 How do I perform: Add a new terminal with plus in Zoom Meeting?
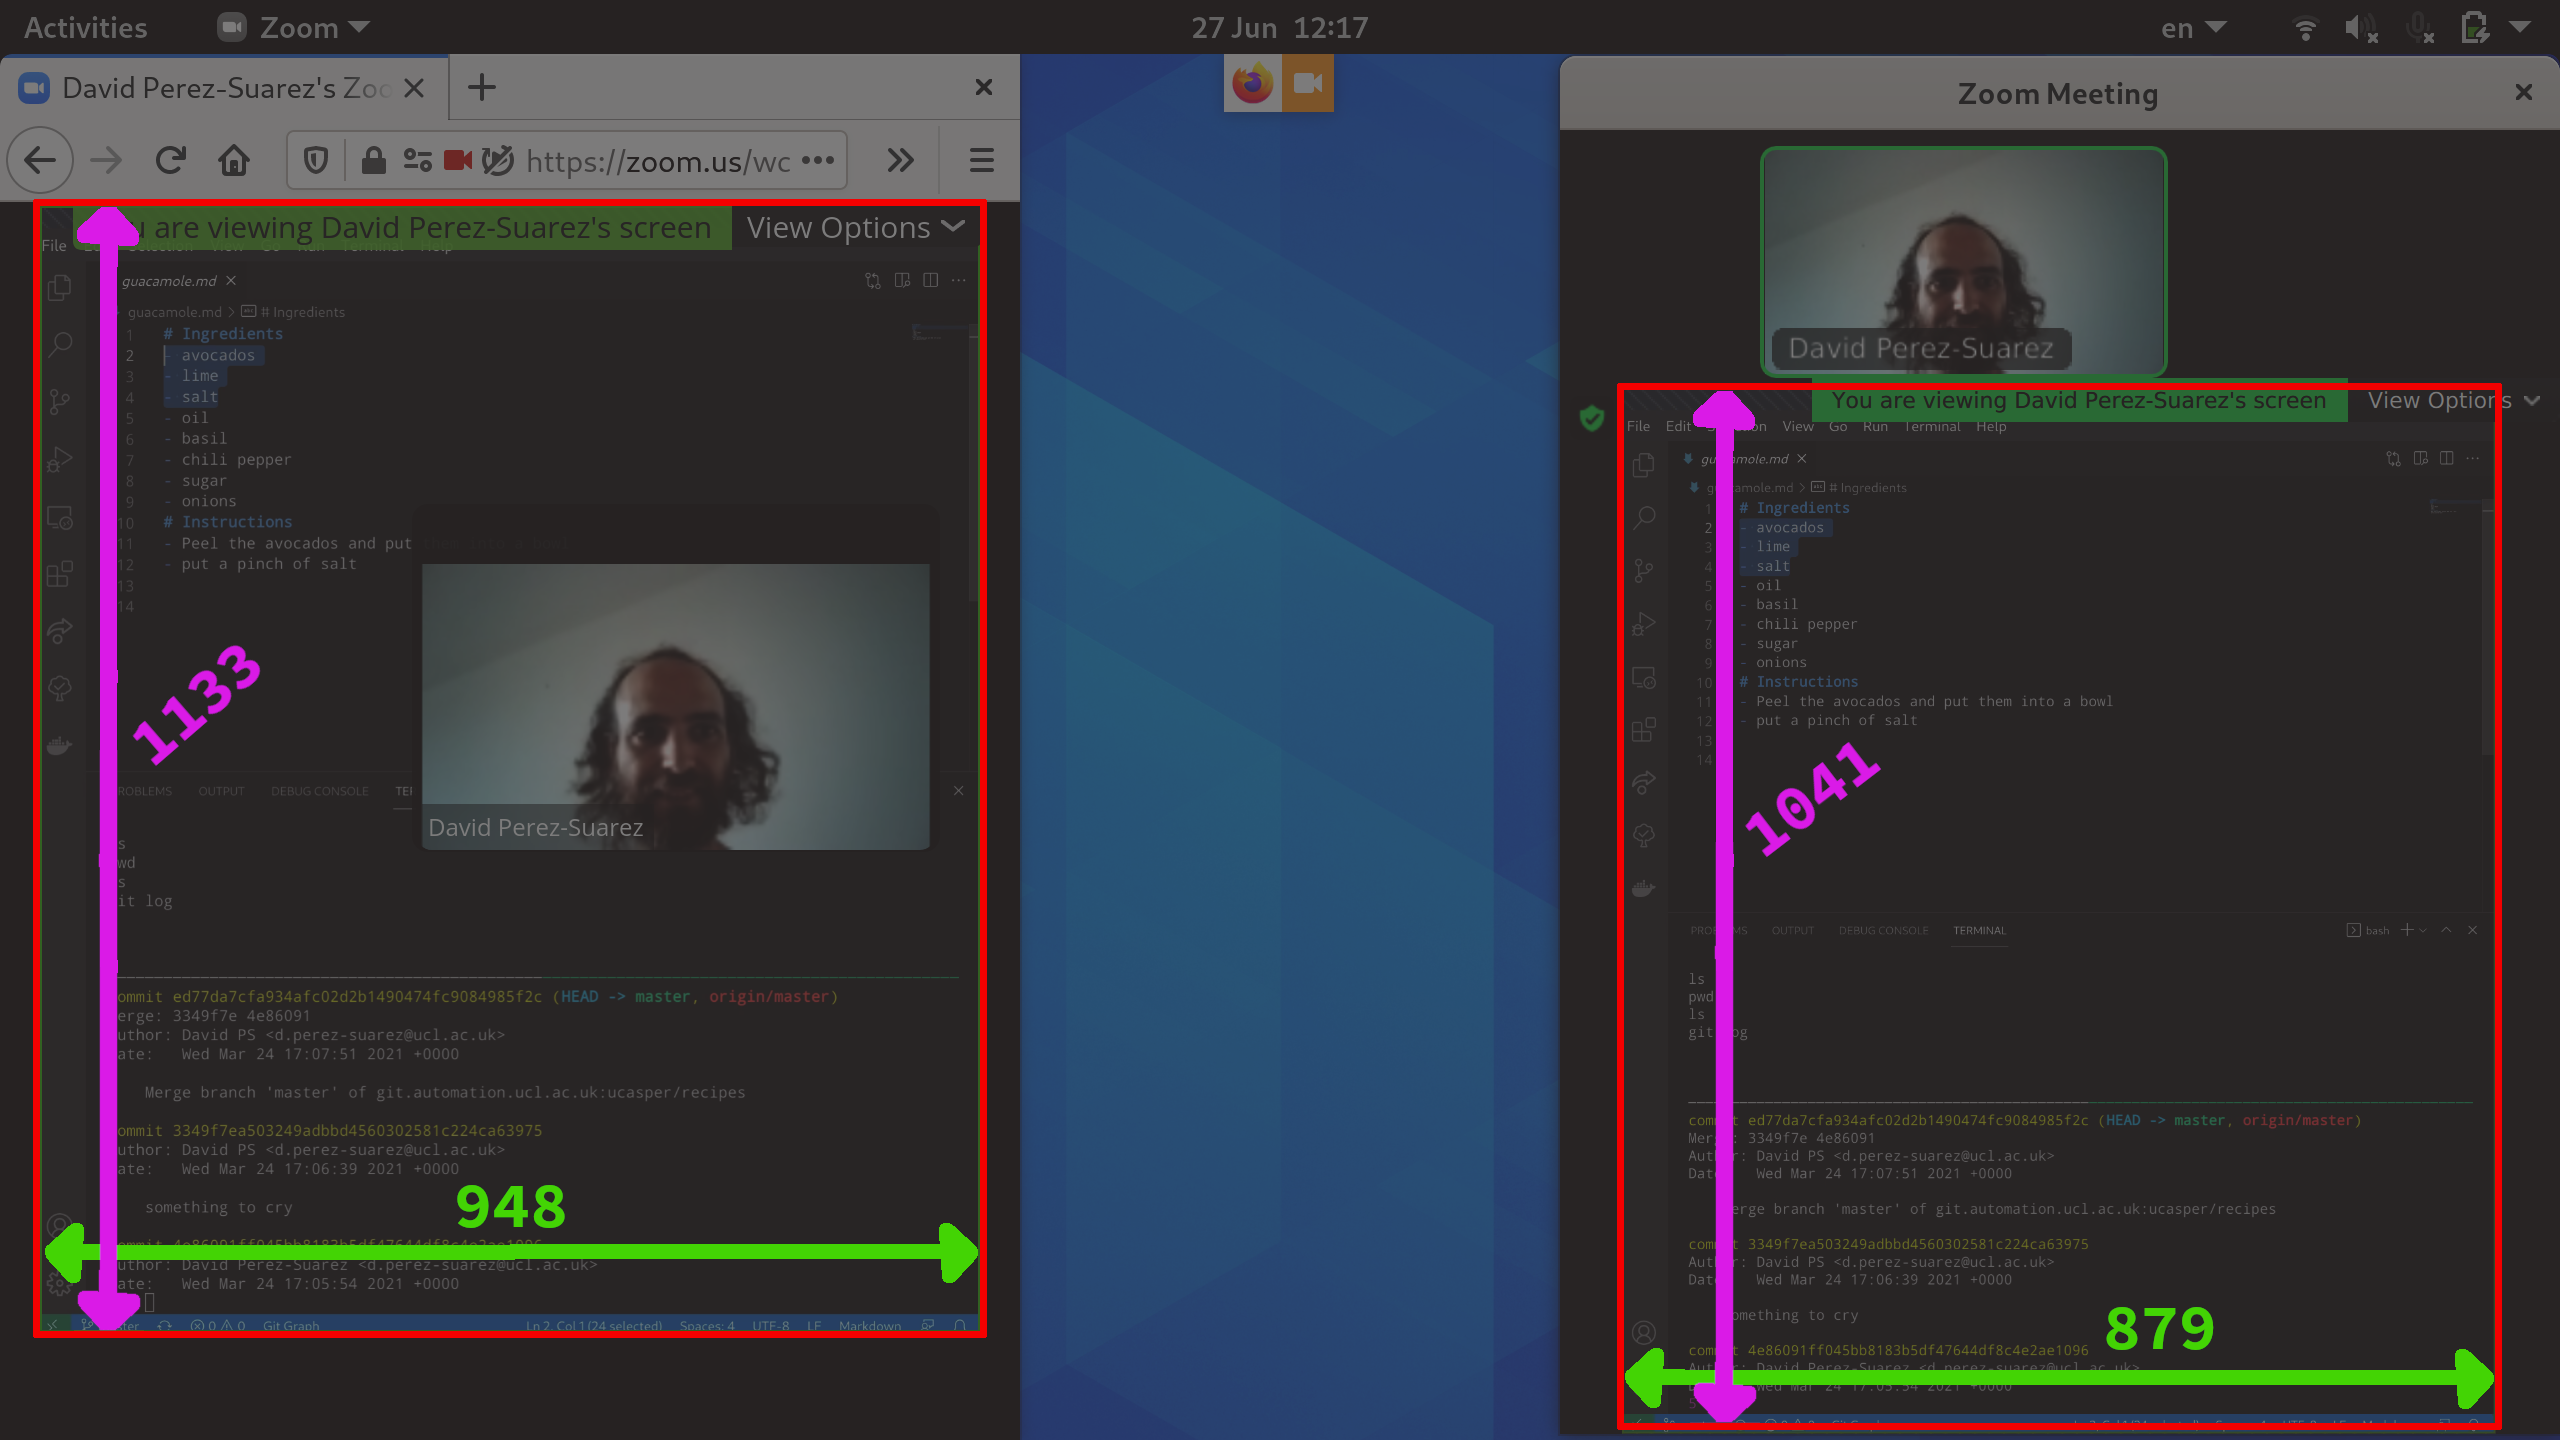pyautogui.click(x=2407, y=930)
